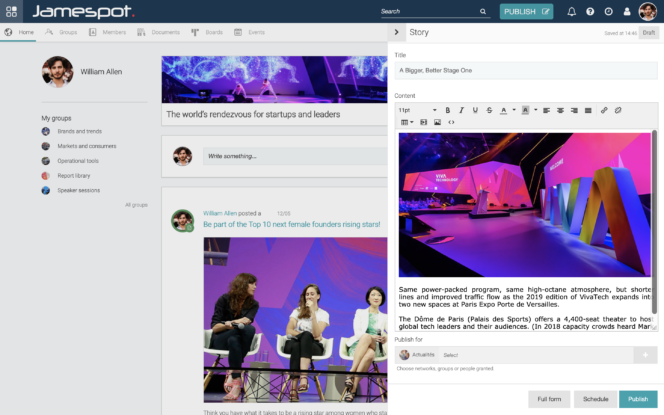Toggle bold formatting in the editor
Screen dimensions: 664x415
[447, 110]
